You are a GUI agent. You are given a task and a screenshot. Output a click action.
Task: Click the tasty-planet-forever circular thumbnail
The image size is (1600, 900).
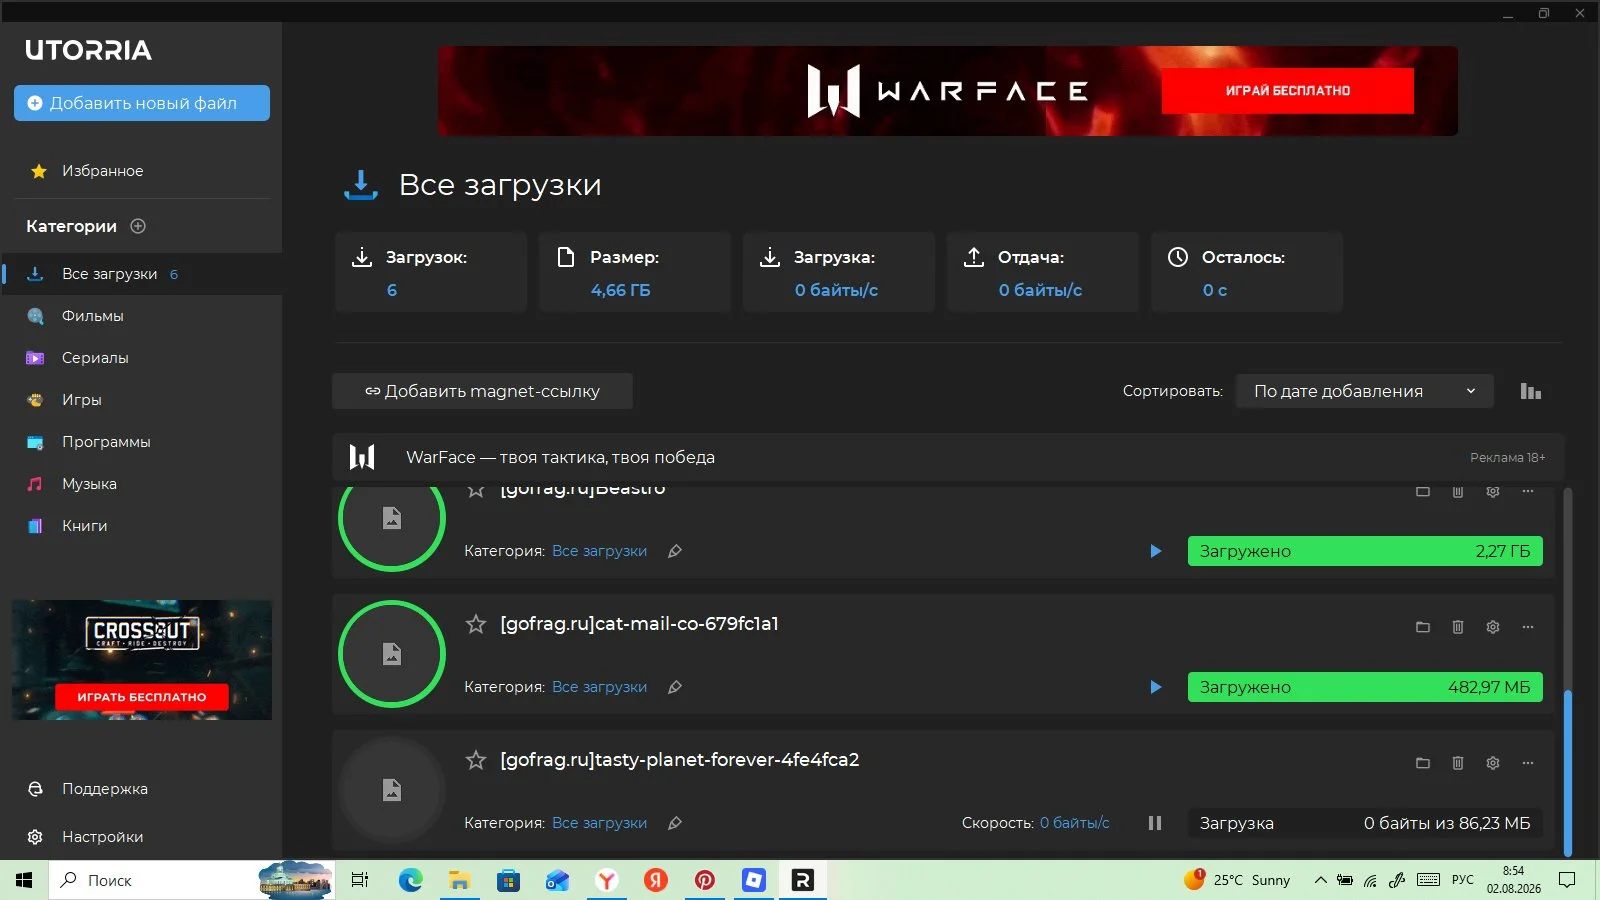[x=392, y=790]
